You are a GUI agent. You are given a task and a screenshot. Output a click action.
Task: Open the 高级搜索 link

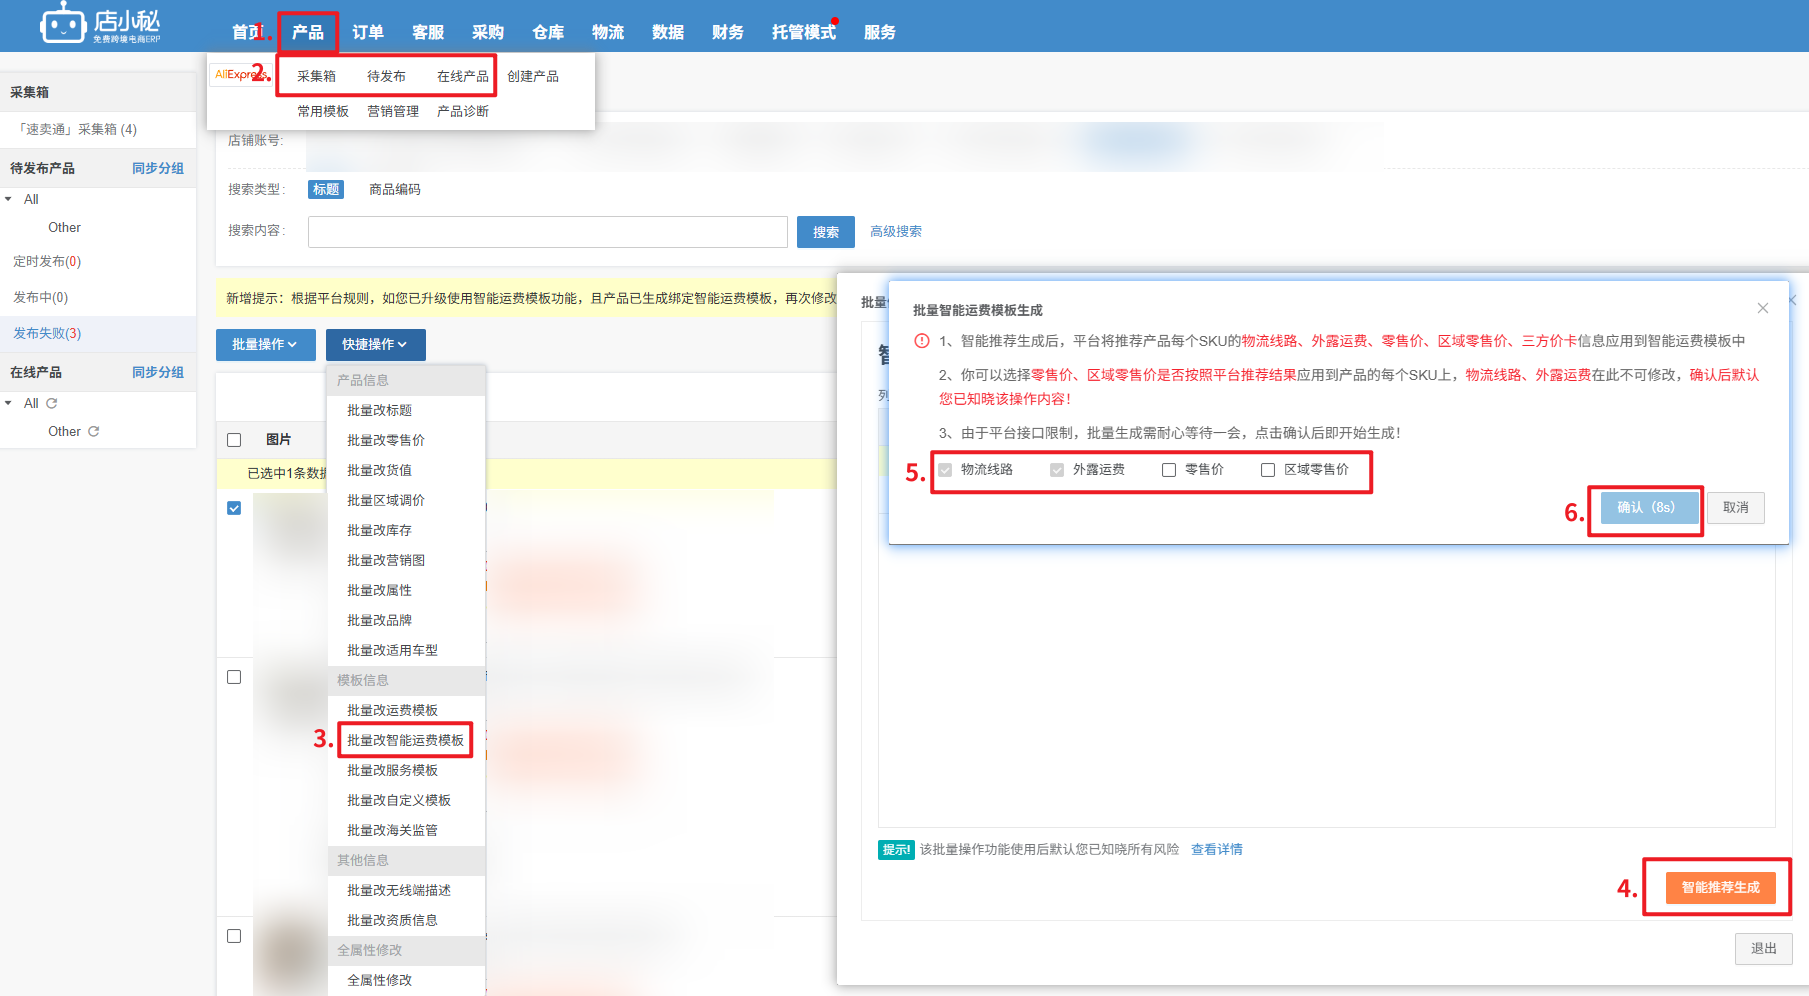click(x=895, y=232)
